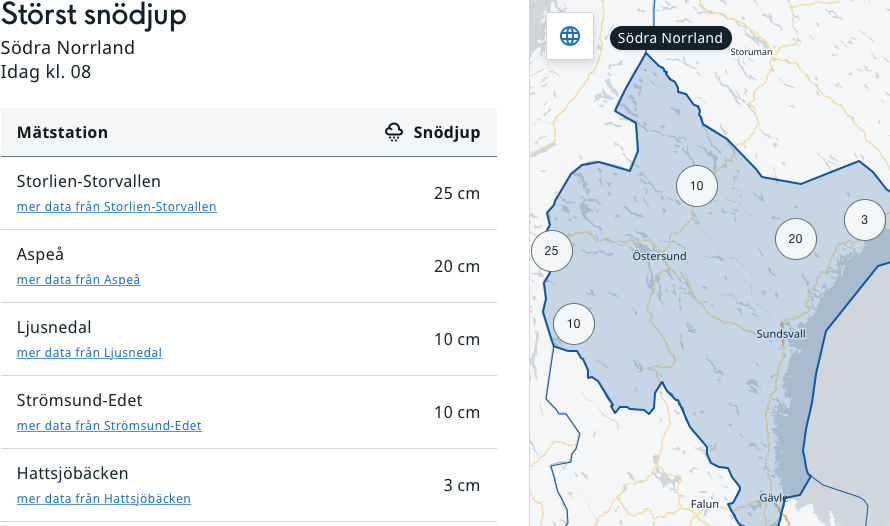This screenshot has height=526, width=890.
Task: Click Östersund city label on the map
Action: coord(659,256)
